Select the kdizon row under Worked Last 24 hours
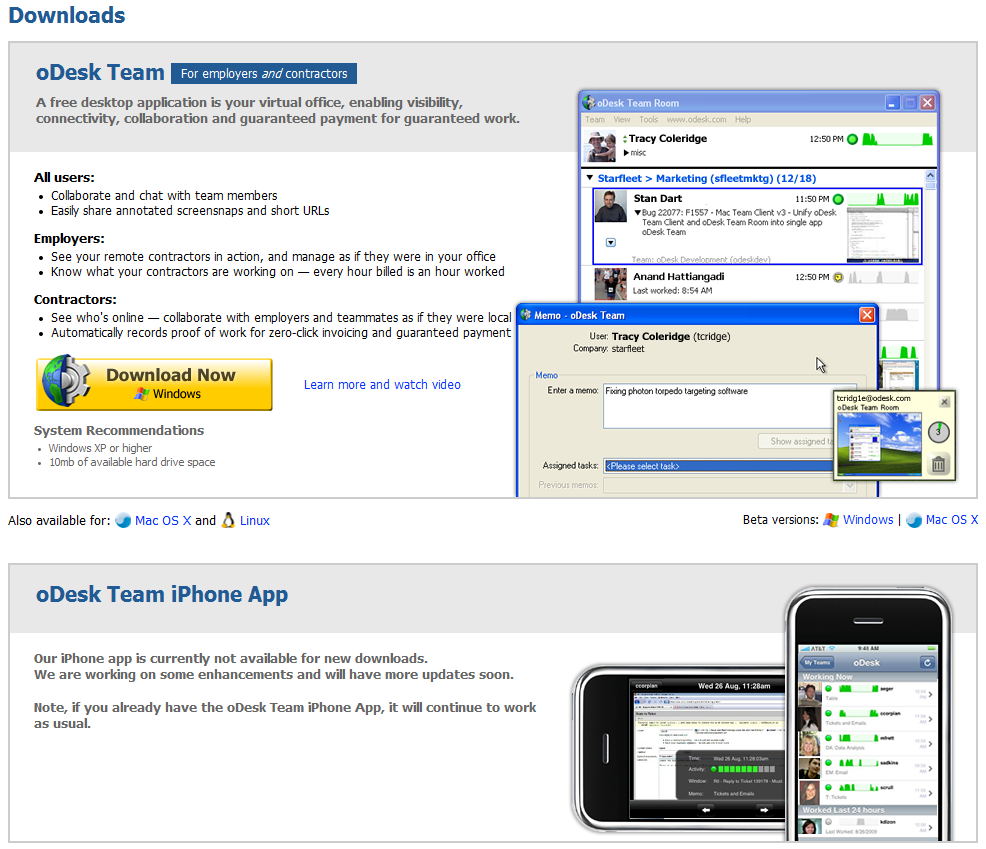 click(867, 826)
